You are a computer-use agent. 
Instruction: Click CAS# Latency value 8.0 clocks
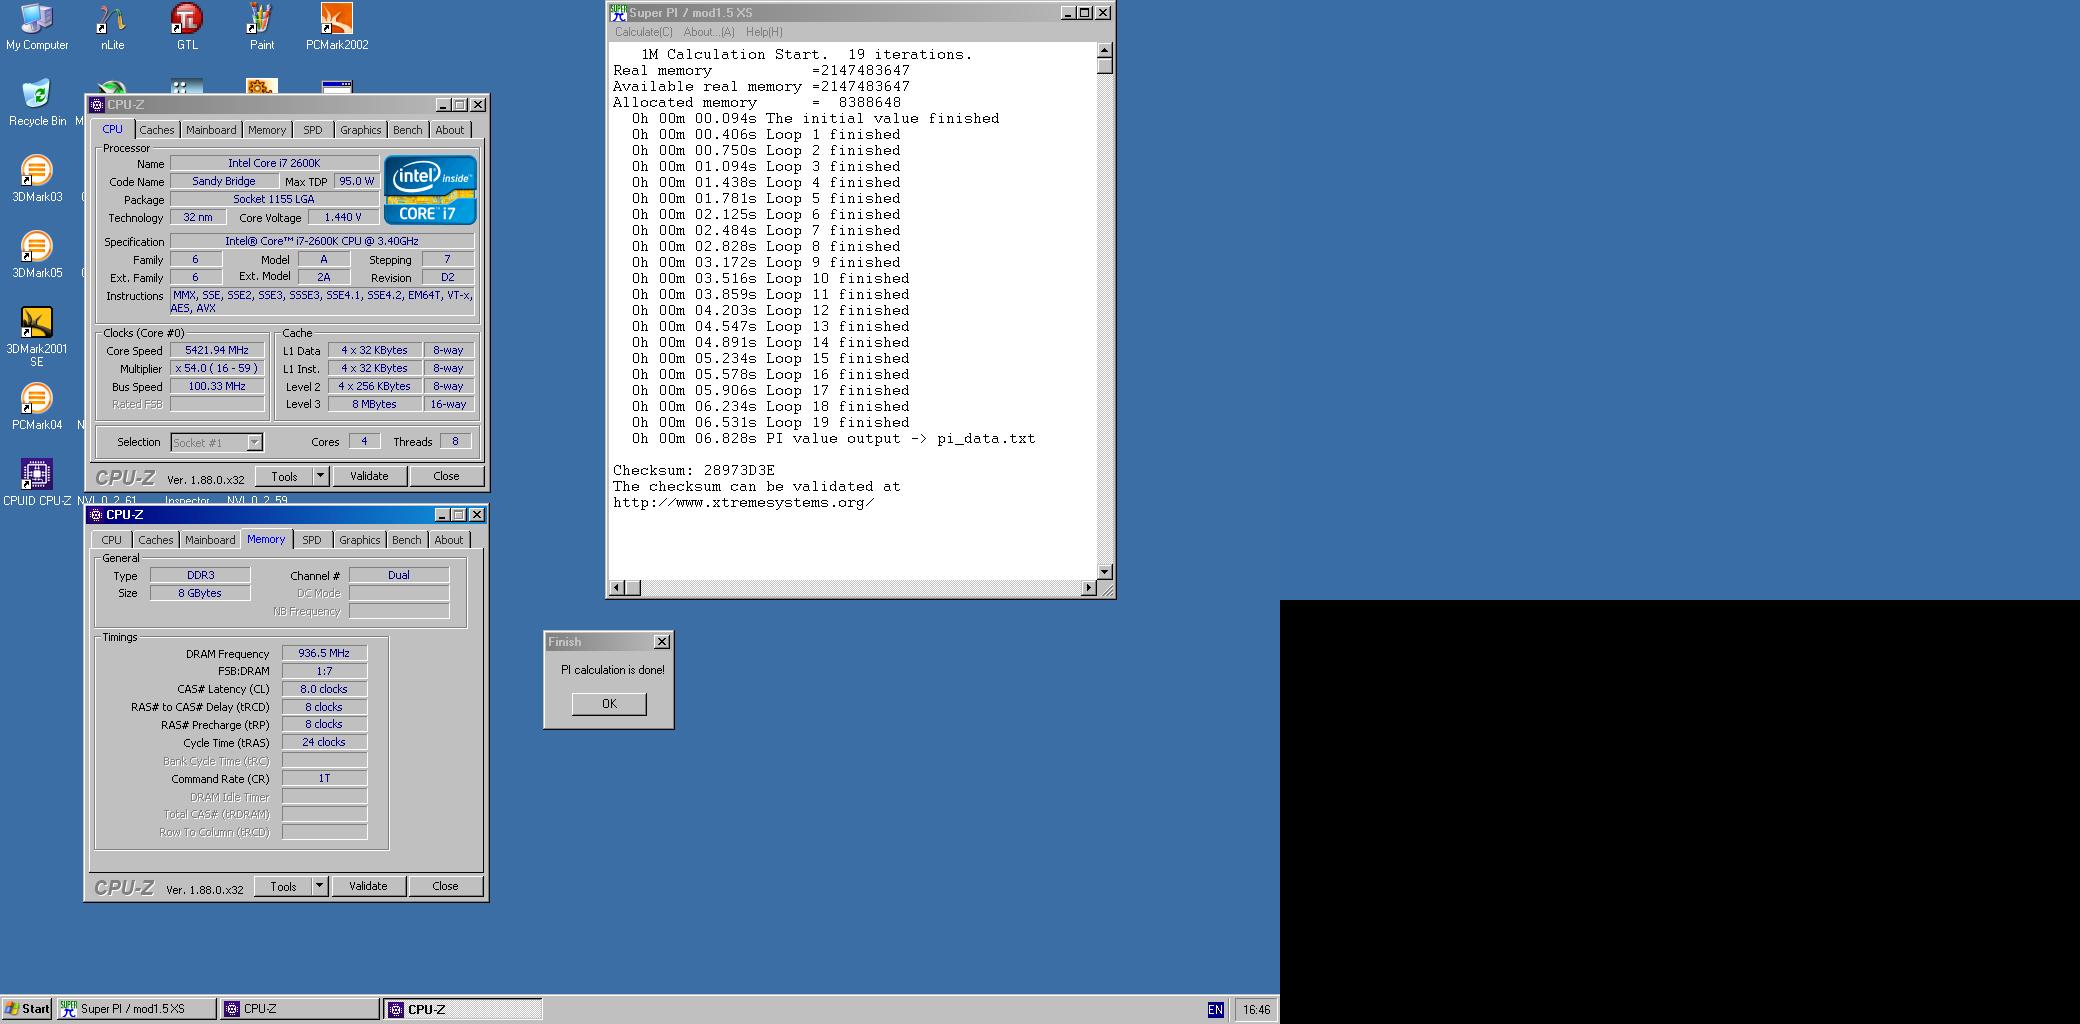click(324, 689)
